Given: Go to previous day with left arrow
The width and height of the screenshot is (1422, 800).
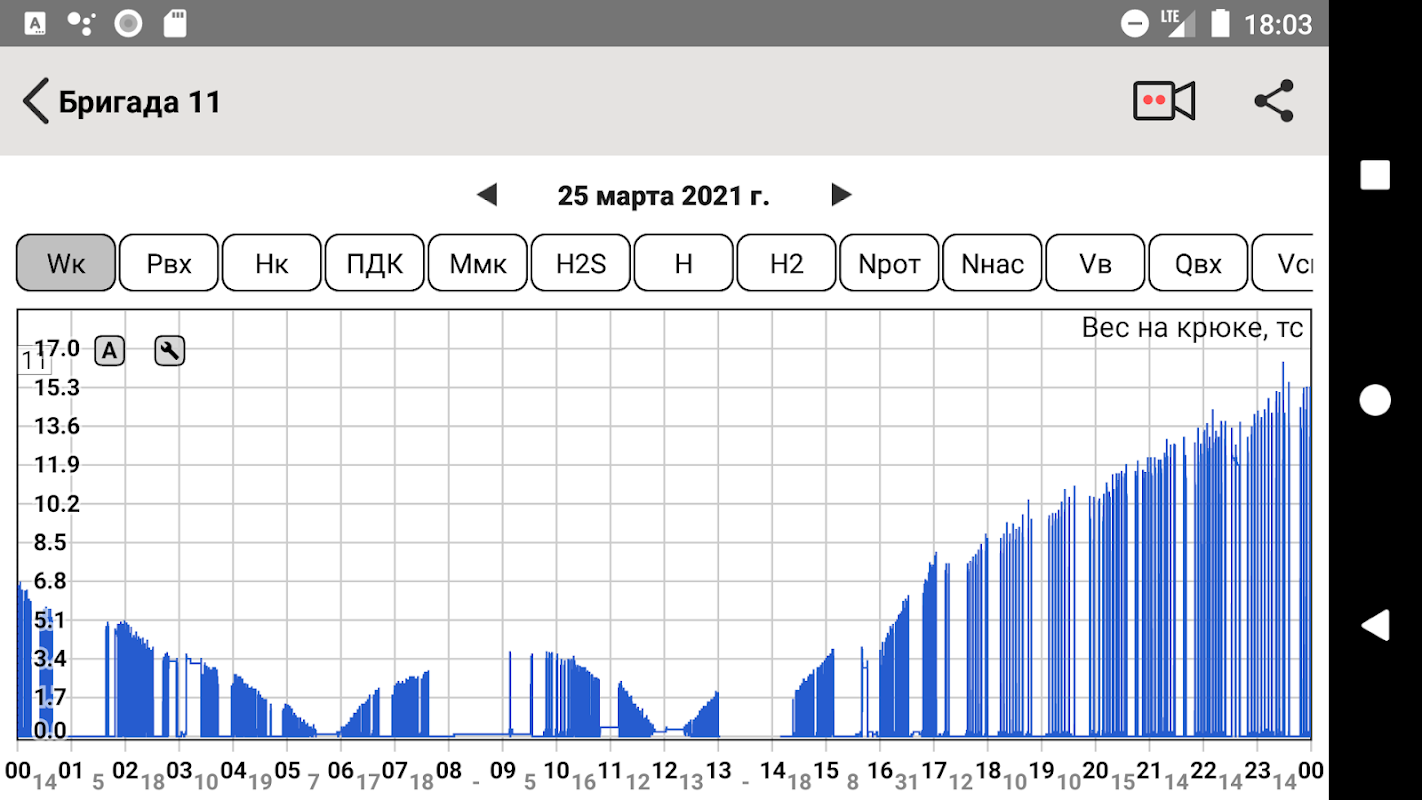Looking at the screenshot, I should tap(487, 195).
